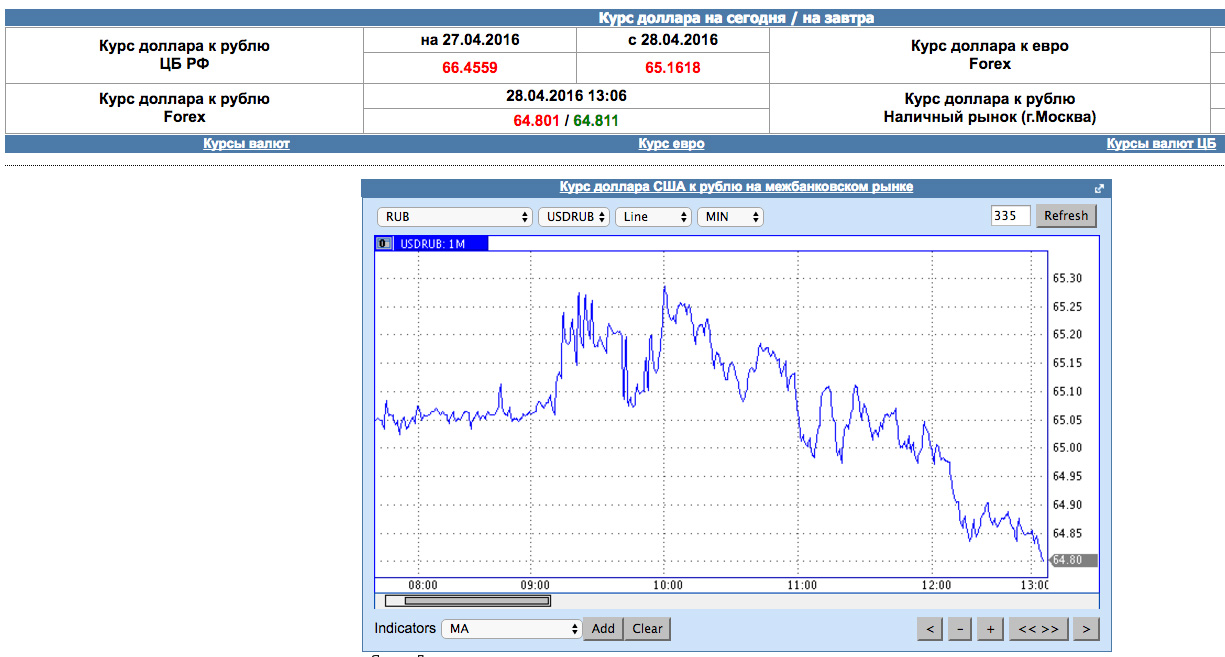Open the Курс евро link
1225x657 pixels.
(671, 144)
